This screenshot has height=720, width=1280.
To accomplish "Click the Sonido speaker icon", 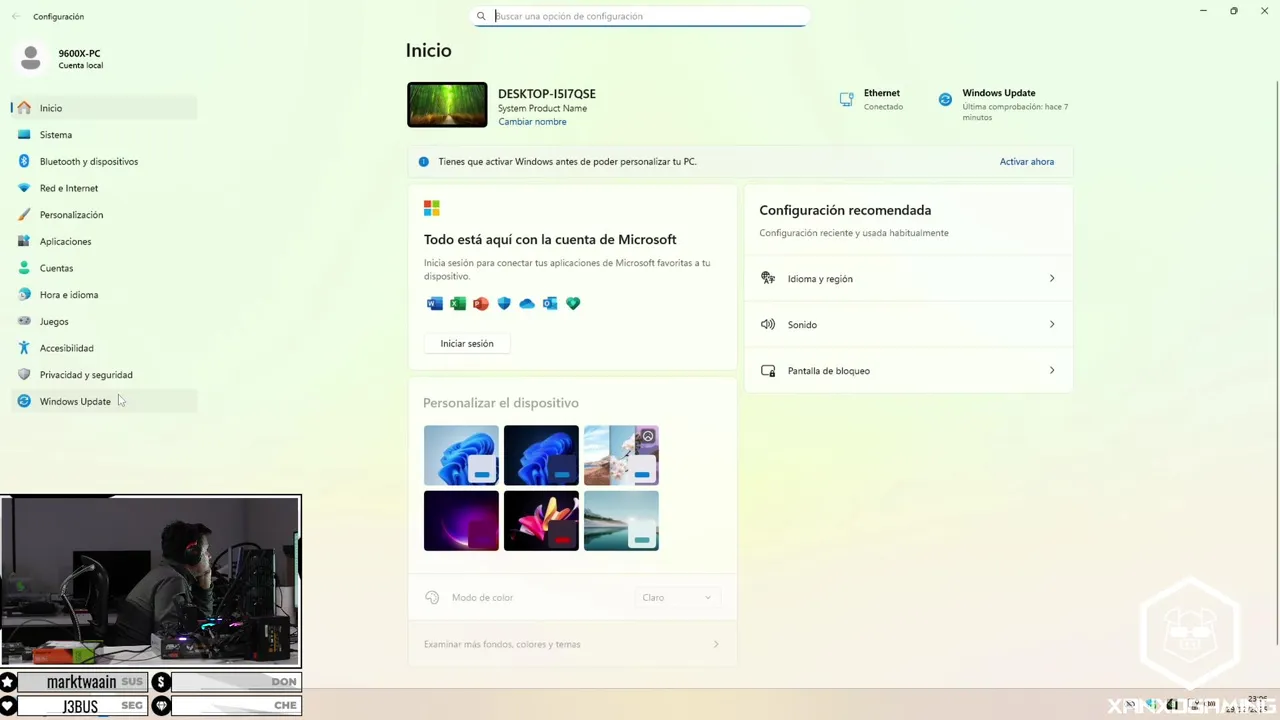I will tap(768, 324).
